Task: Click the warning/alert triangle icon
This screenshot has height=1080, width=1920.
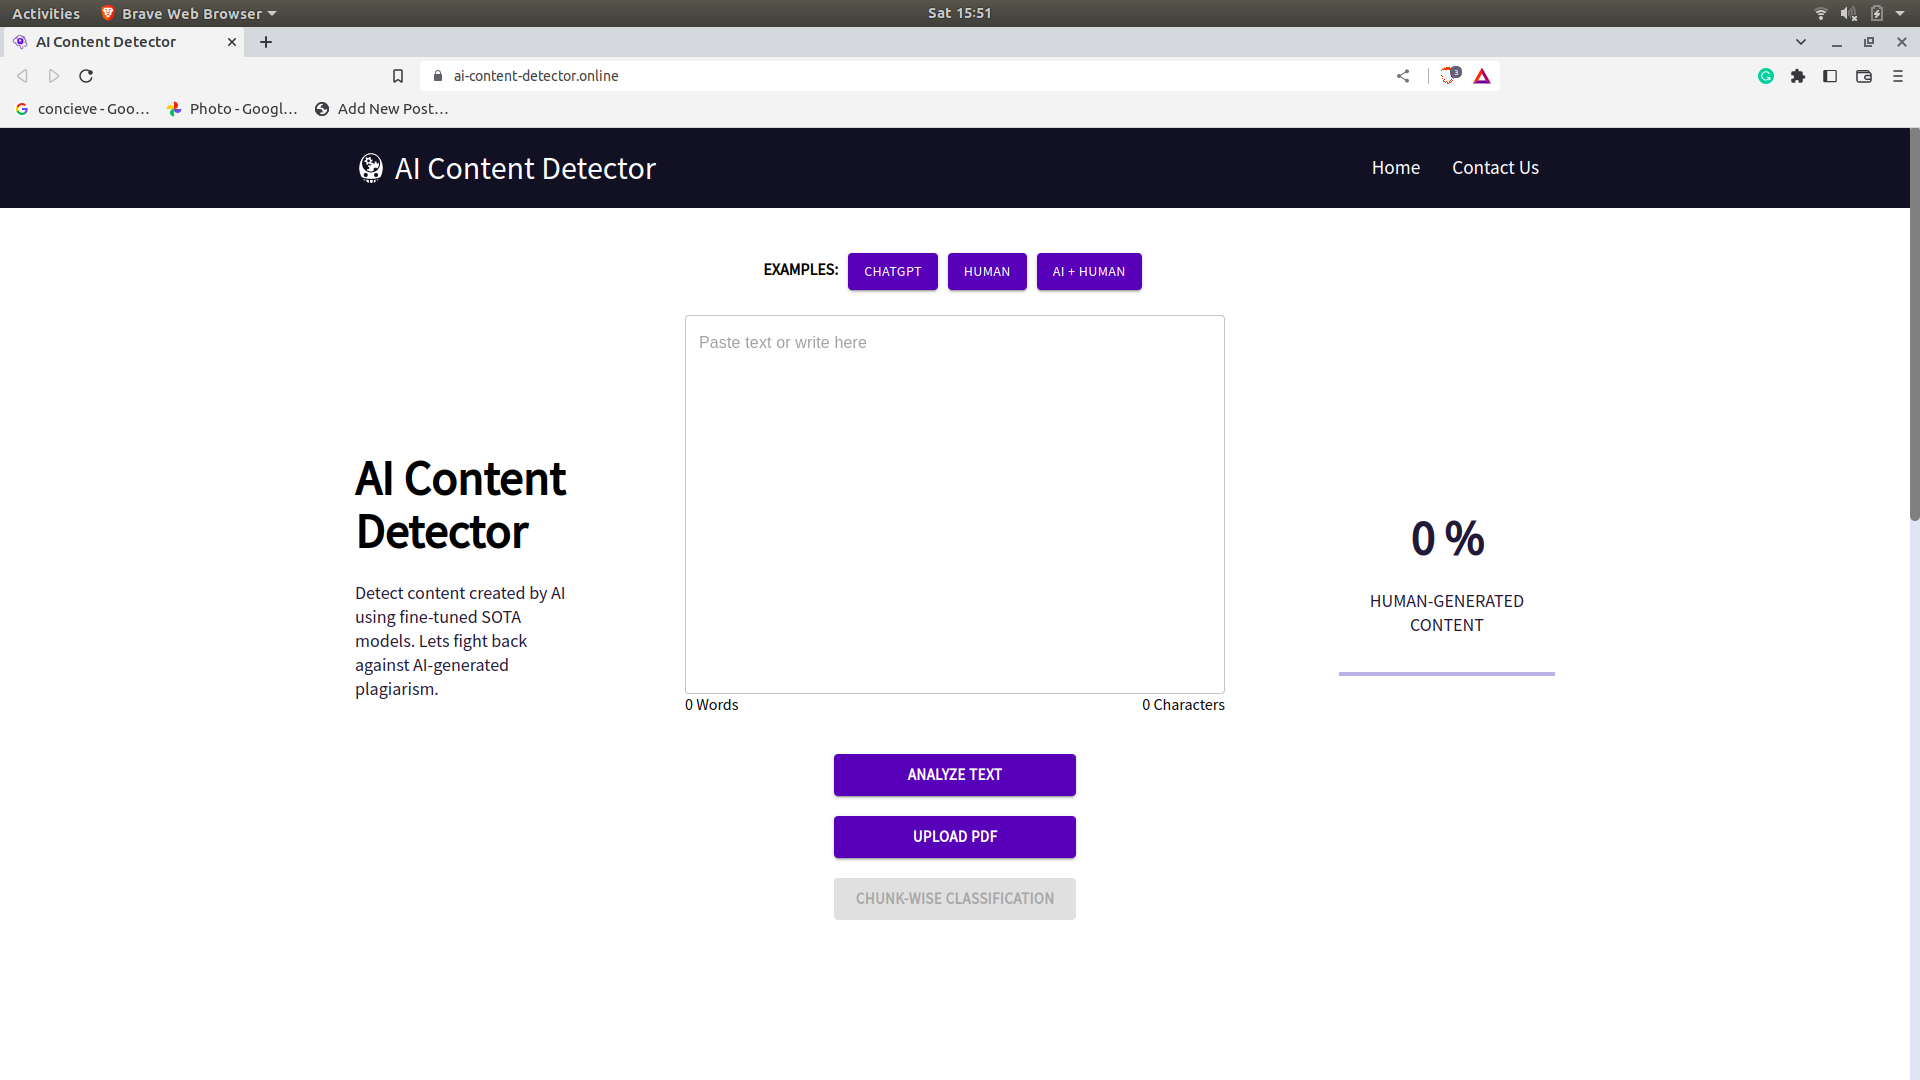Action: pos(1482,75)
